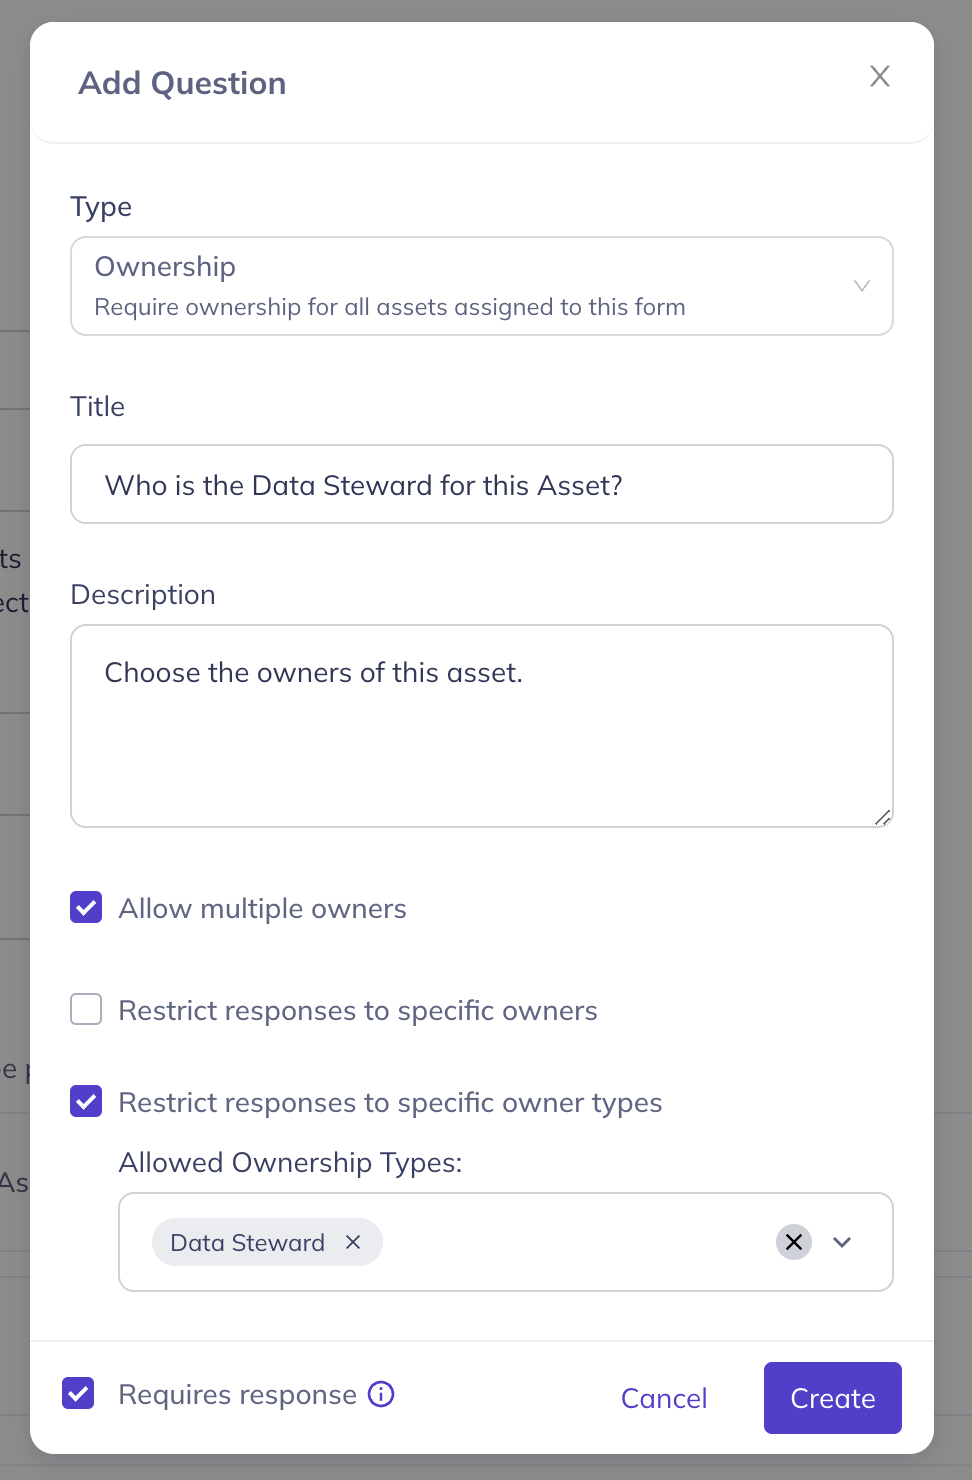Open the Allowed Ownership Types chevron
This screenshot has height=1480, width=972.
(x=842, y=1242)
